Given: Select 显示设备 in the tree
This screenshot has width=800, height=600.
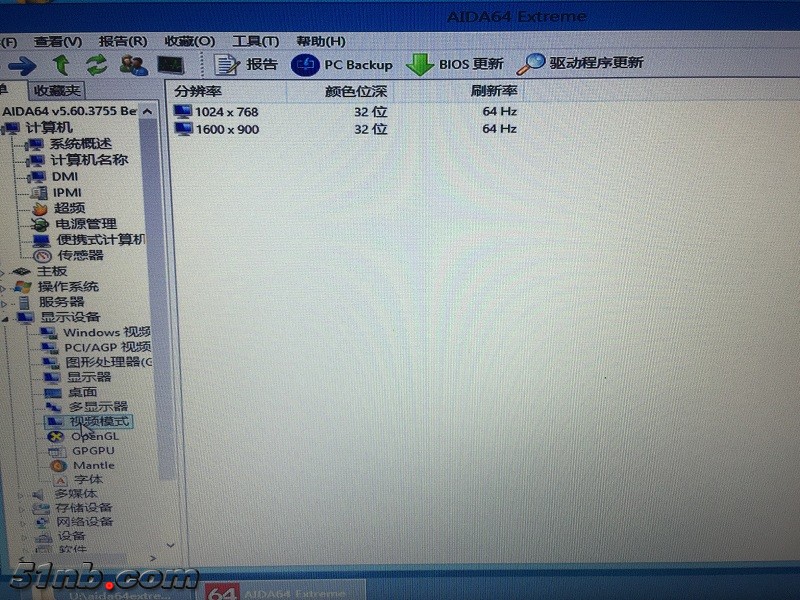Looking at the screenshot, I should [x=70, y=317].
